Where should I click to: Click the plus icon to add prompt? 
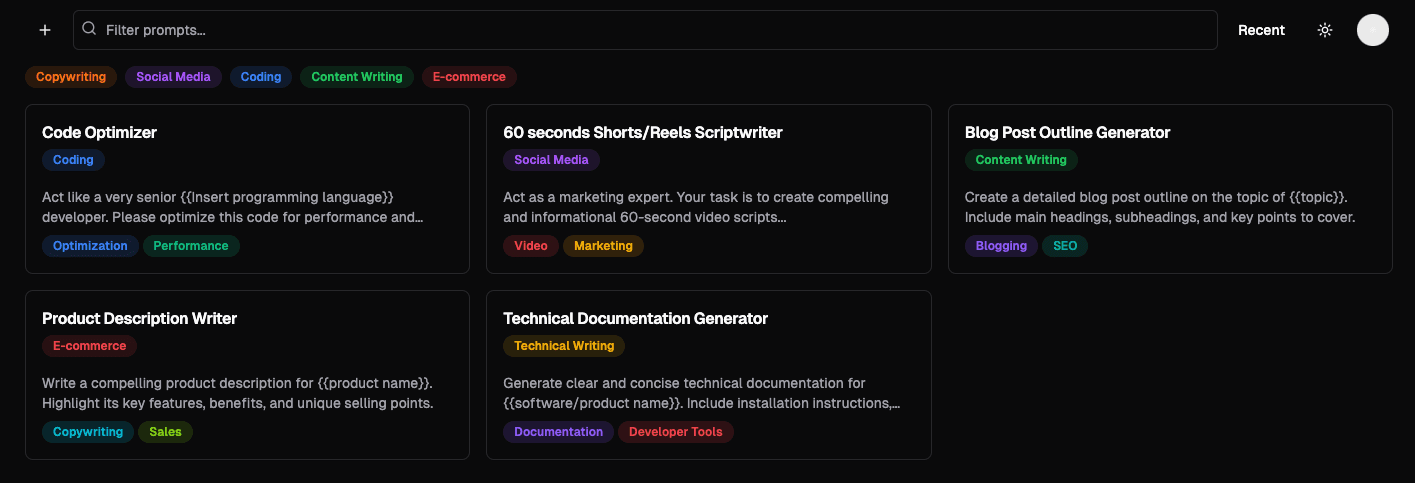(x=45, y=30)
